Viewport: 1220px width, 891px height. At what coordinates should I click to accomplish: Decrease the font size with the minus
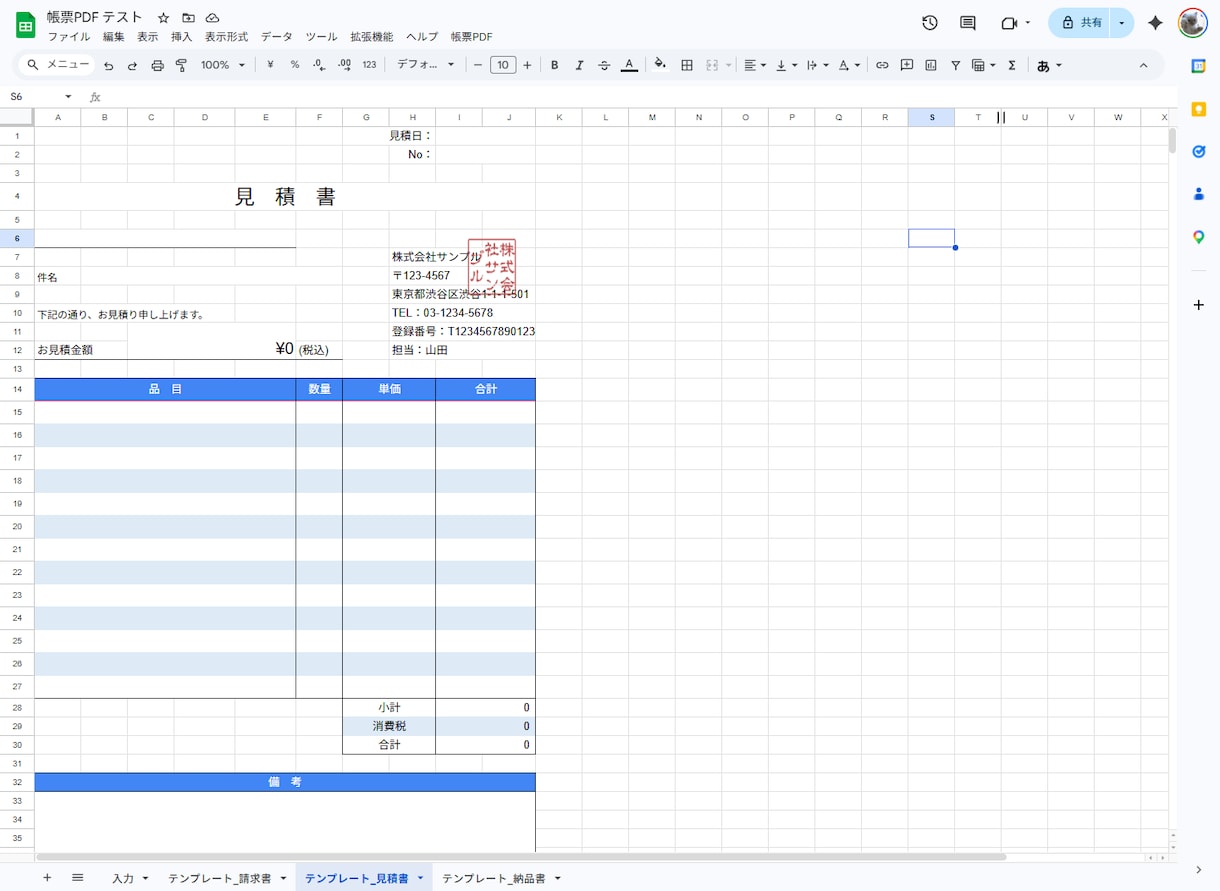click(x=478, y=65)
